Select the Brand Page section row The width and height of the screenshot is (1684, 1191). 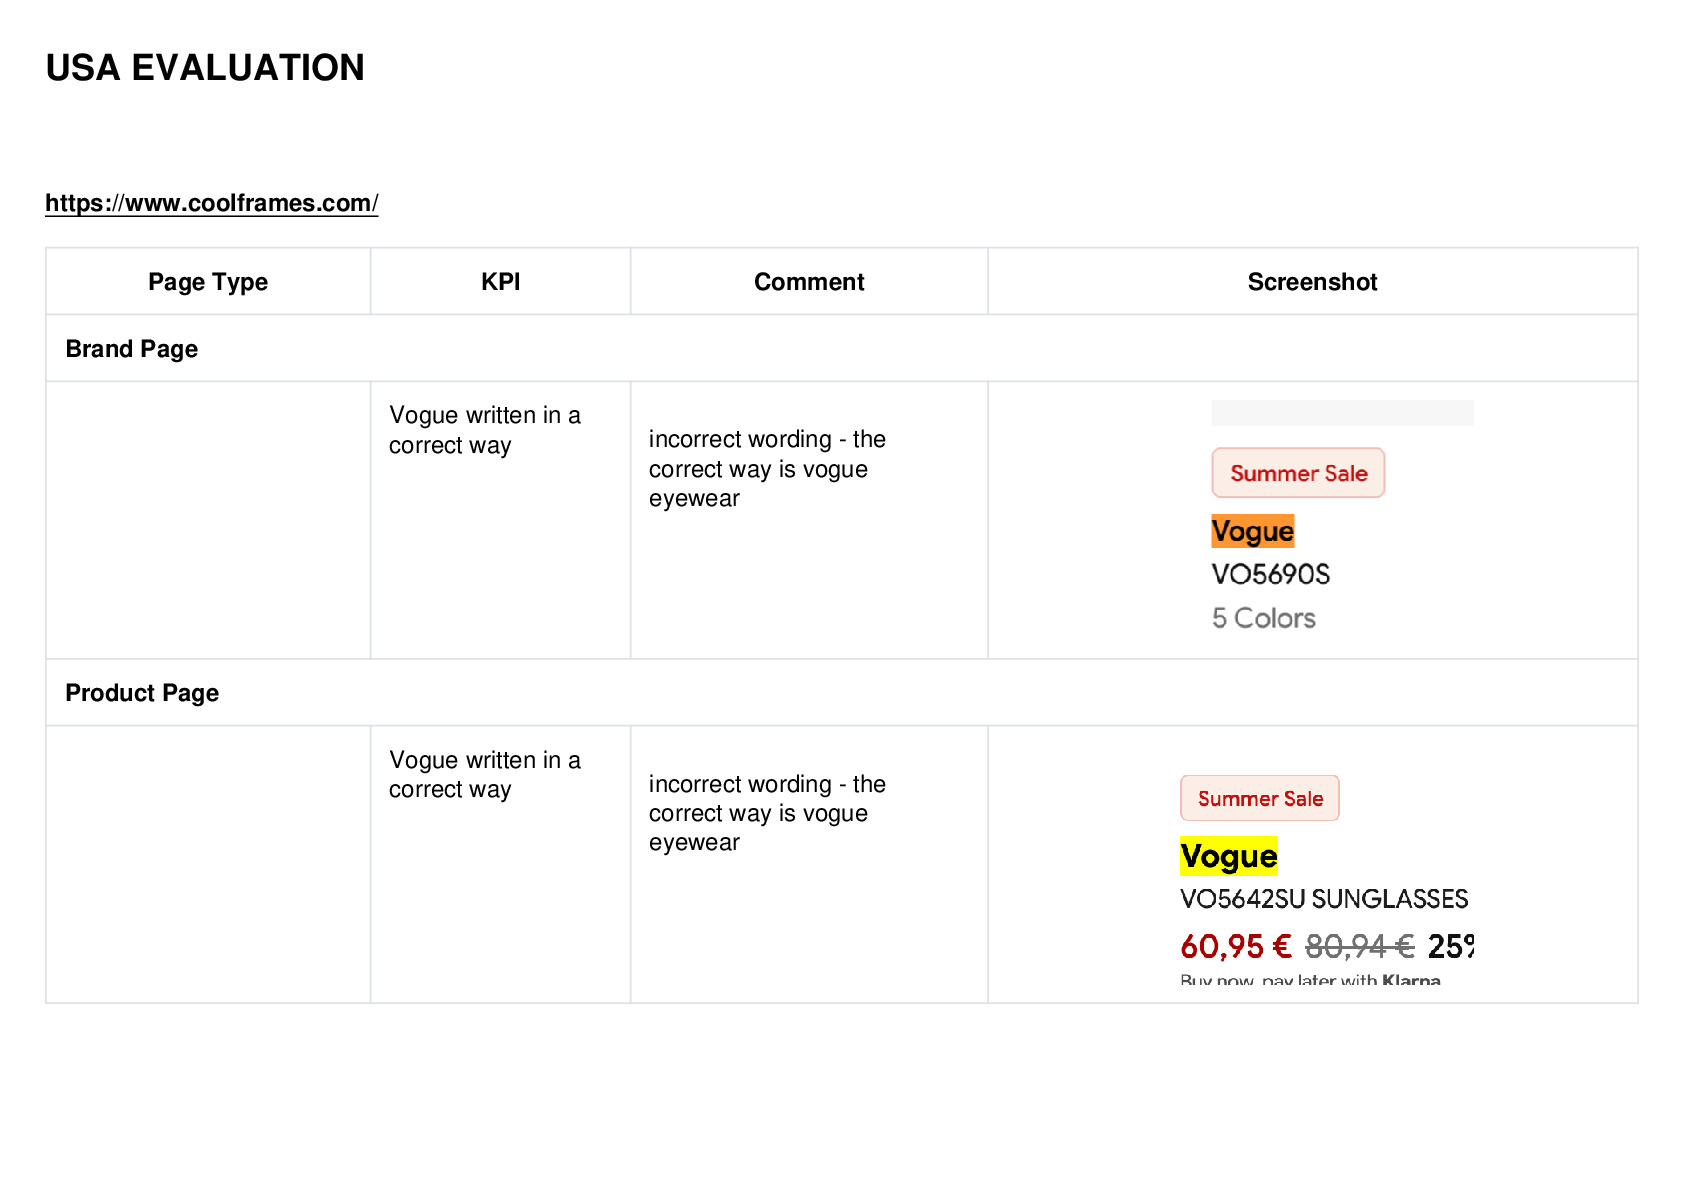(x=841, y=348)
